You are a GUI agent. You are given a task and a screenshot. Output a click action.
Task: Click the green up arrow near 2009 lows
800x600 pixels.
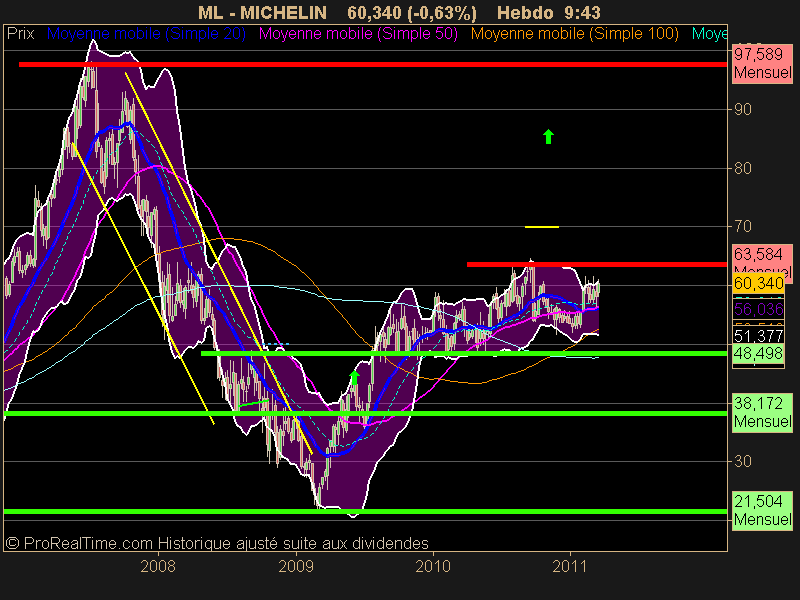tap(354, 378)
